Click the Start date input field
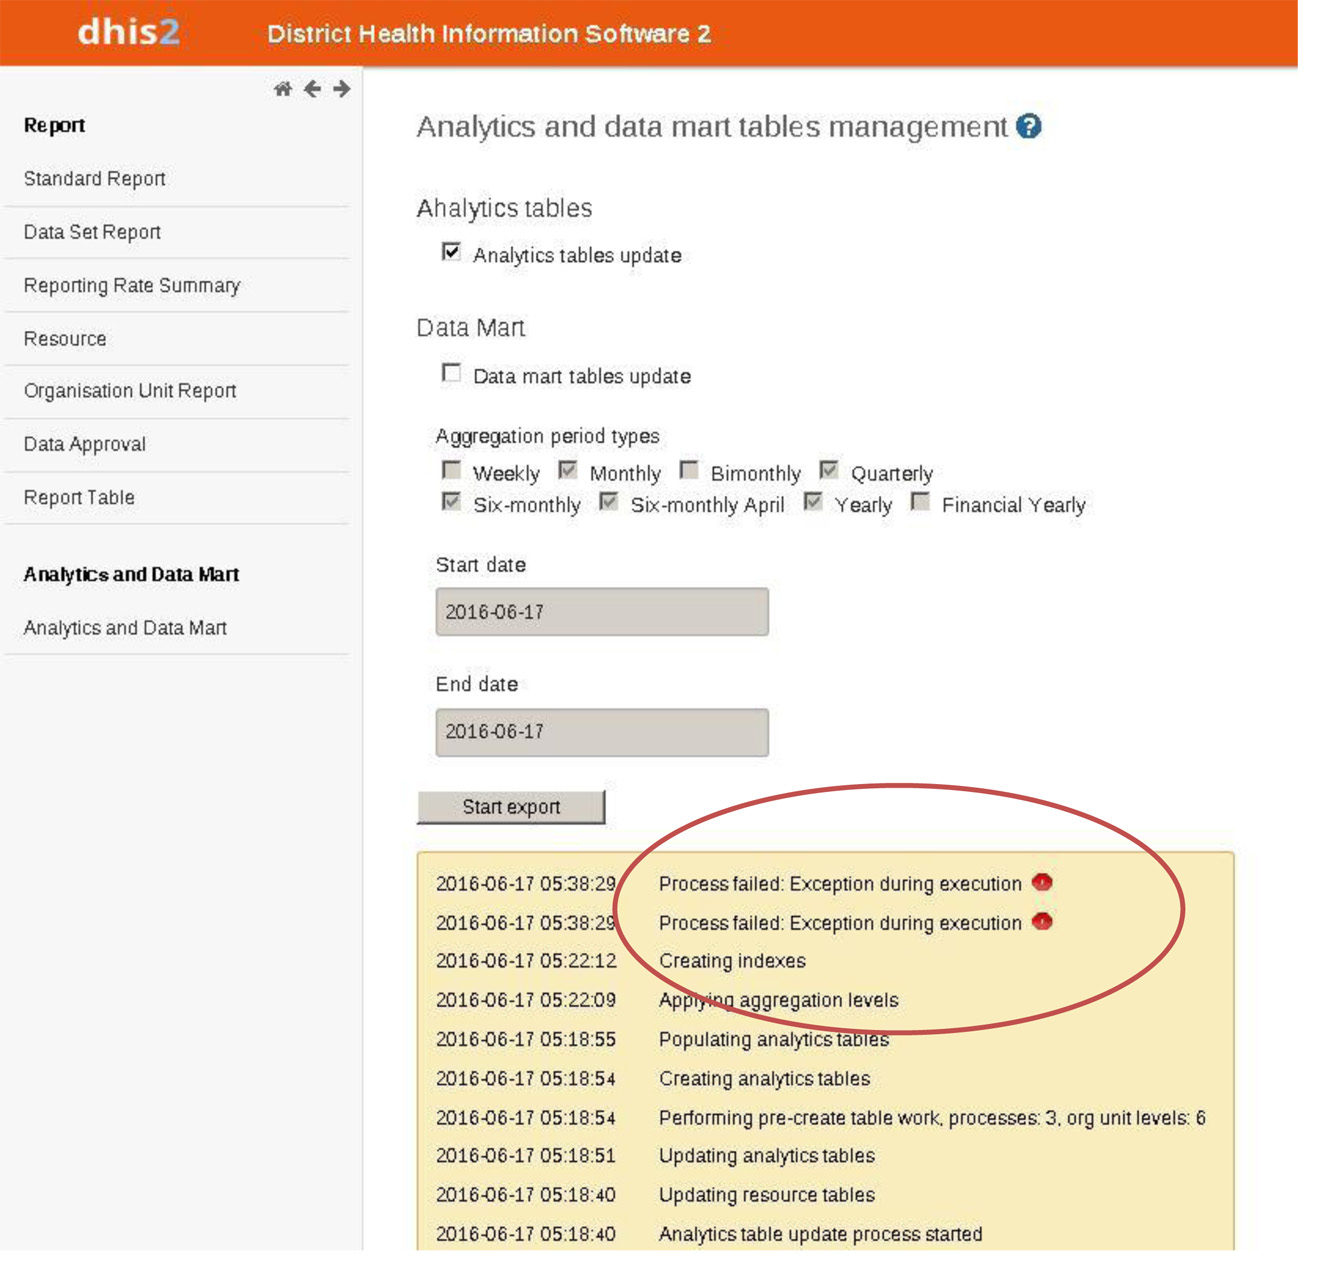The height and width of the screenshot is (1264, 1339). point(602,612)
